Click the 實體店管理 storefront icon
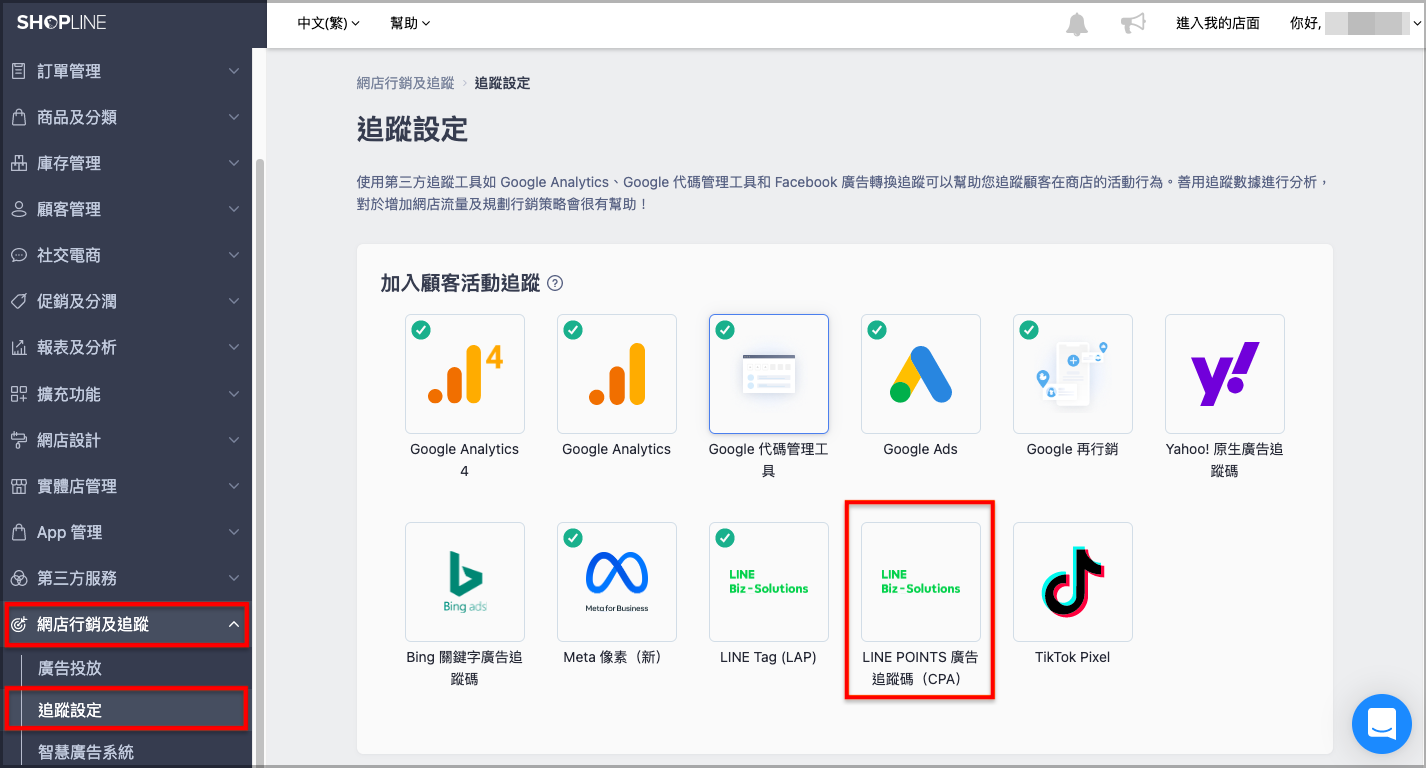The image size is (1426, 768). tap(18, 486)
